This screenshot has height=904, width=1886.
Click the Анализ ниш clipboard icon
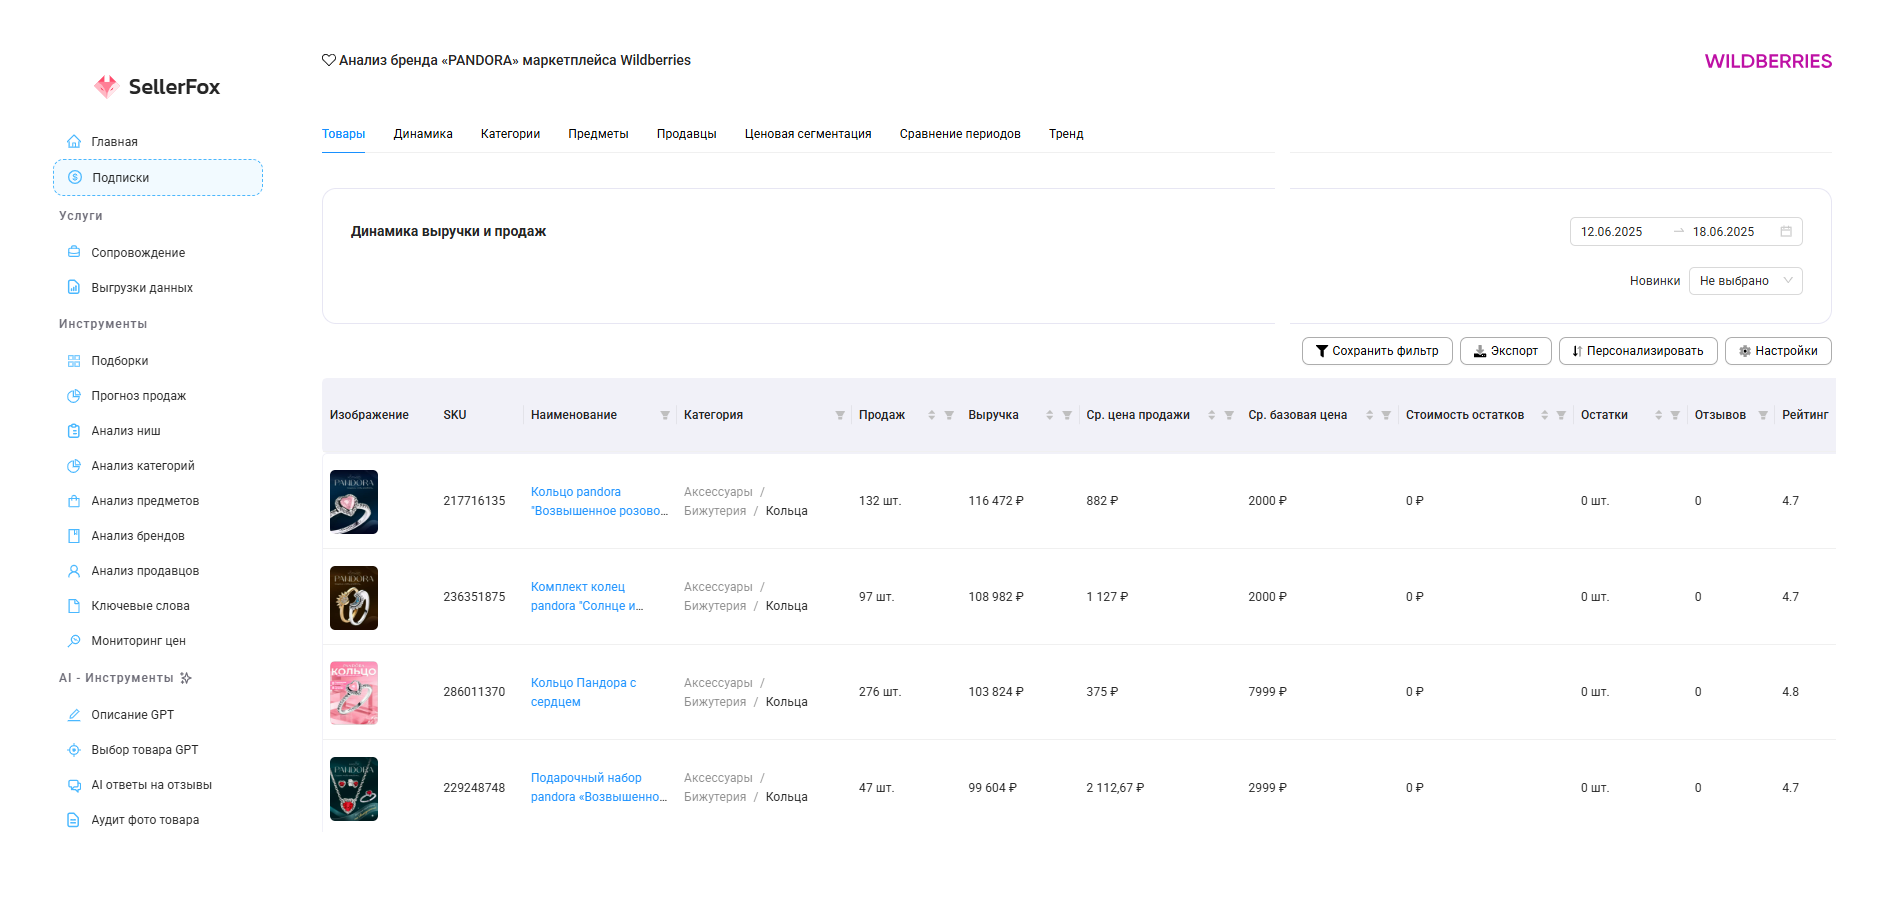click(x=74, y=431)
